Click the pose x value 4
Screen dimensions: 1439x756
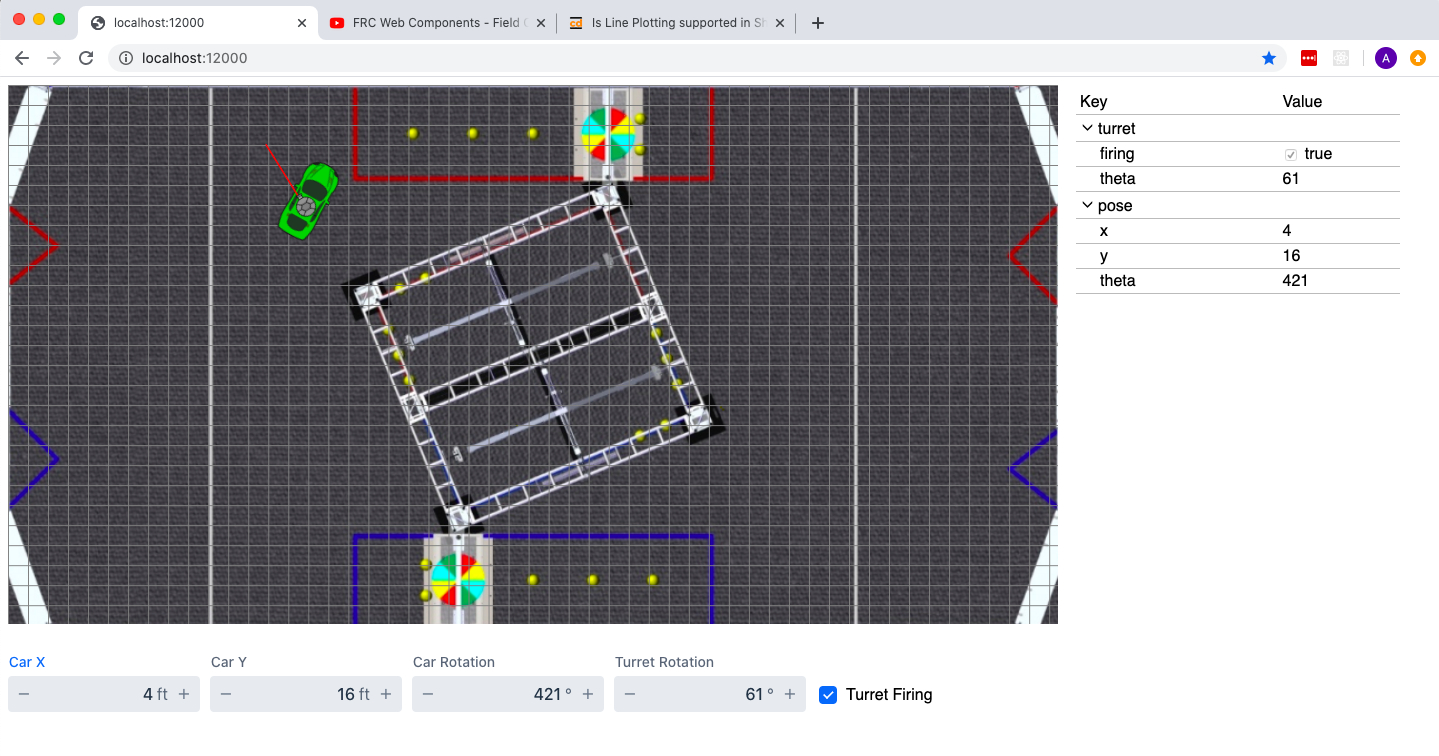coord(1287,231)
